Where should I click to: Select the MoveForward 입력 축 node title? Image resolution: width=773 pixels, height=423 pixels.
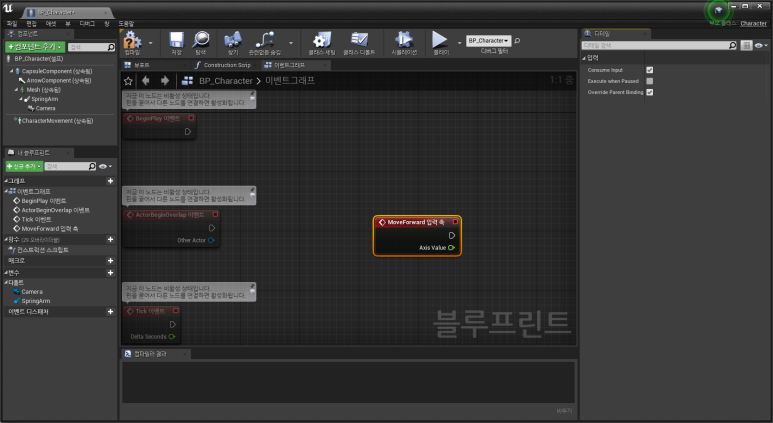coord(416,222)
